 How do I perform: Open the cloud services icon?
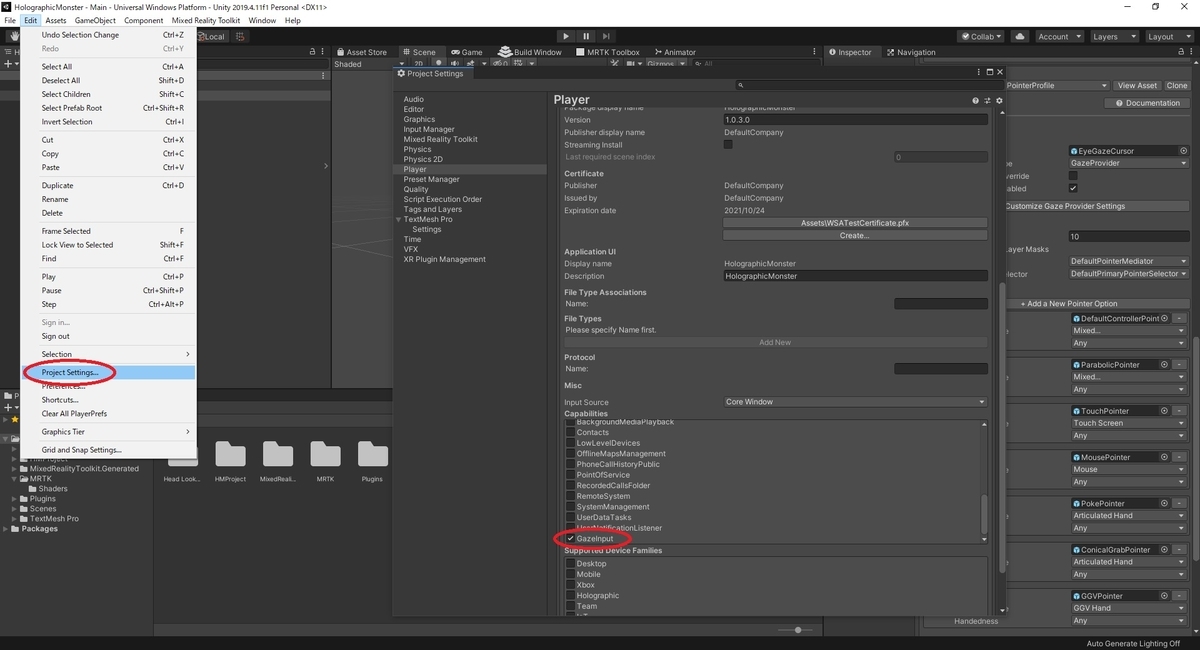coord(1019,36)
